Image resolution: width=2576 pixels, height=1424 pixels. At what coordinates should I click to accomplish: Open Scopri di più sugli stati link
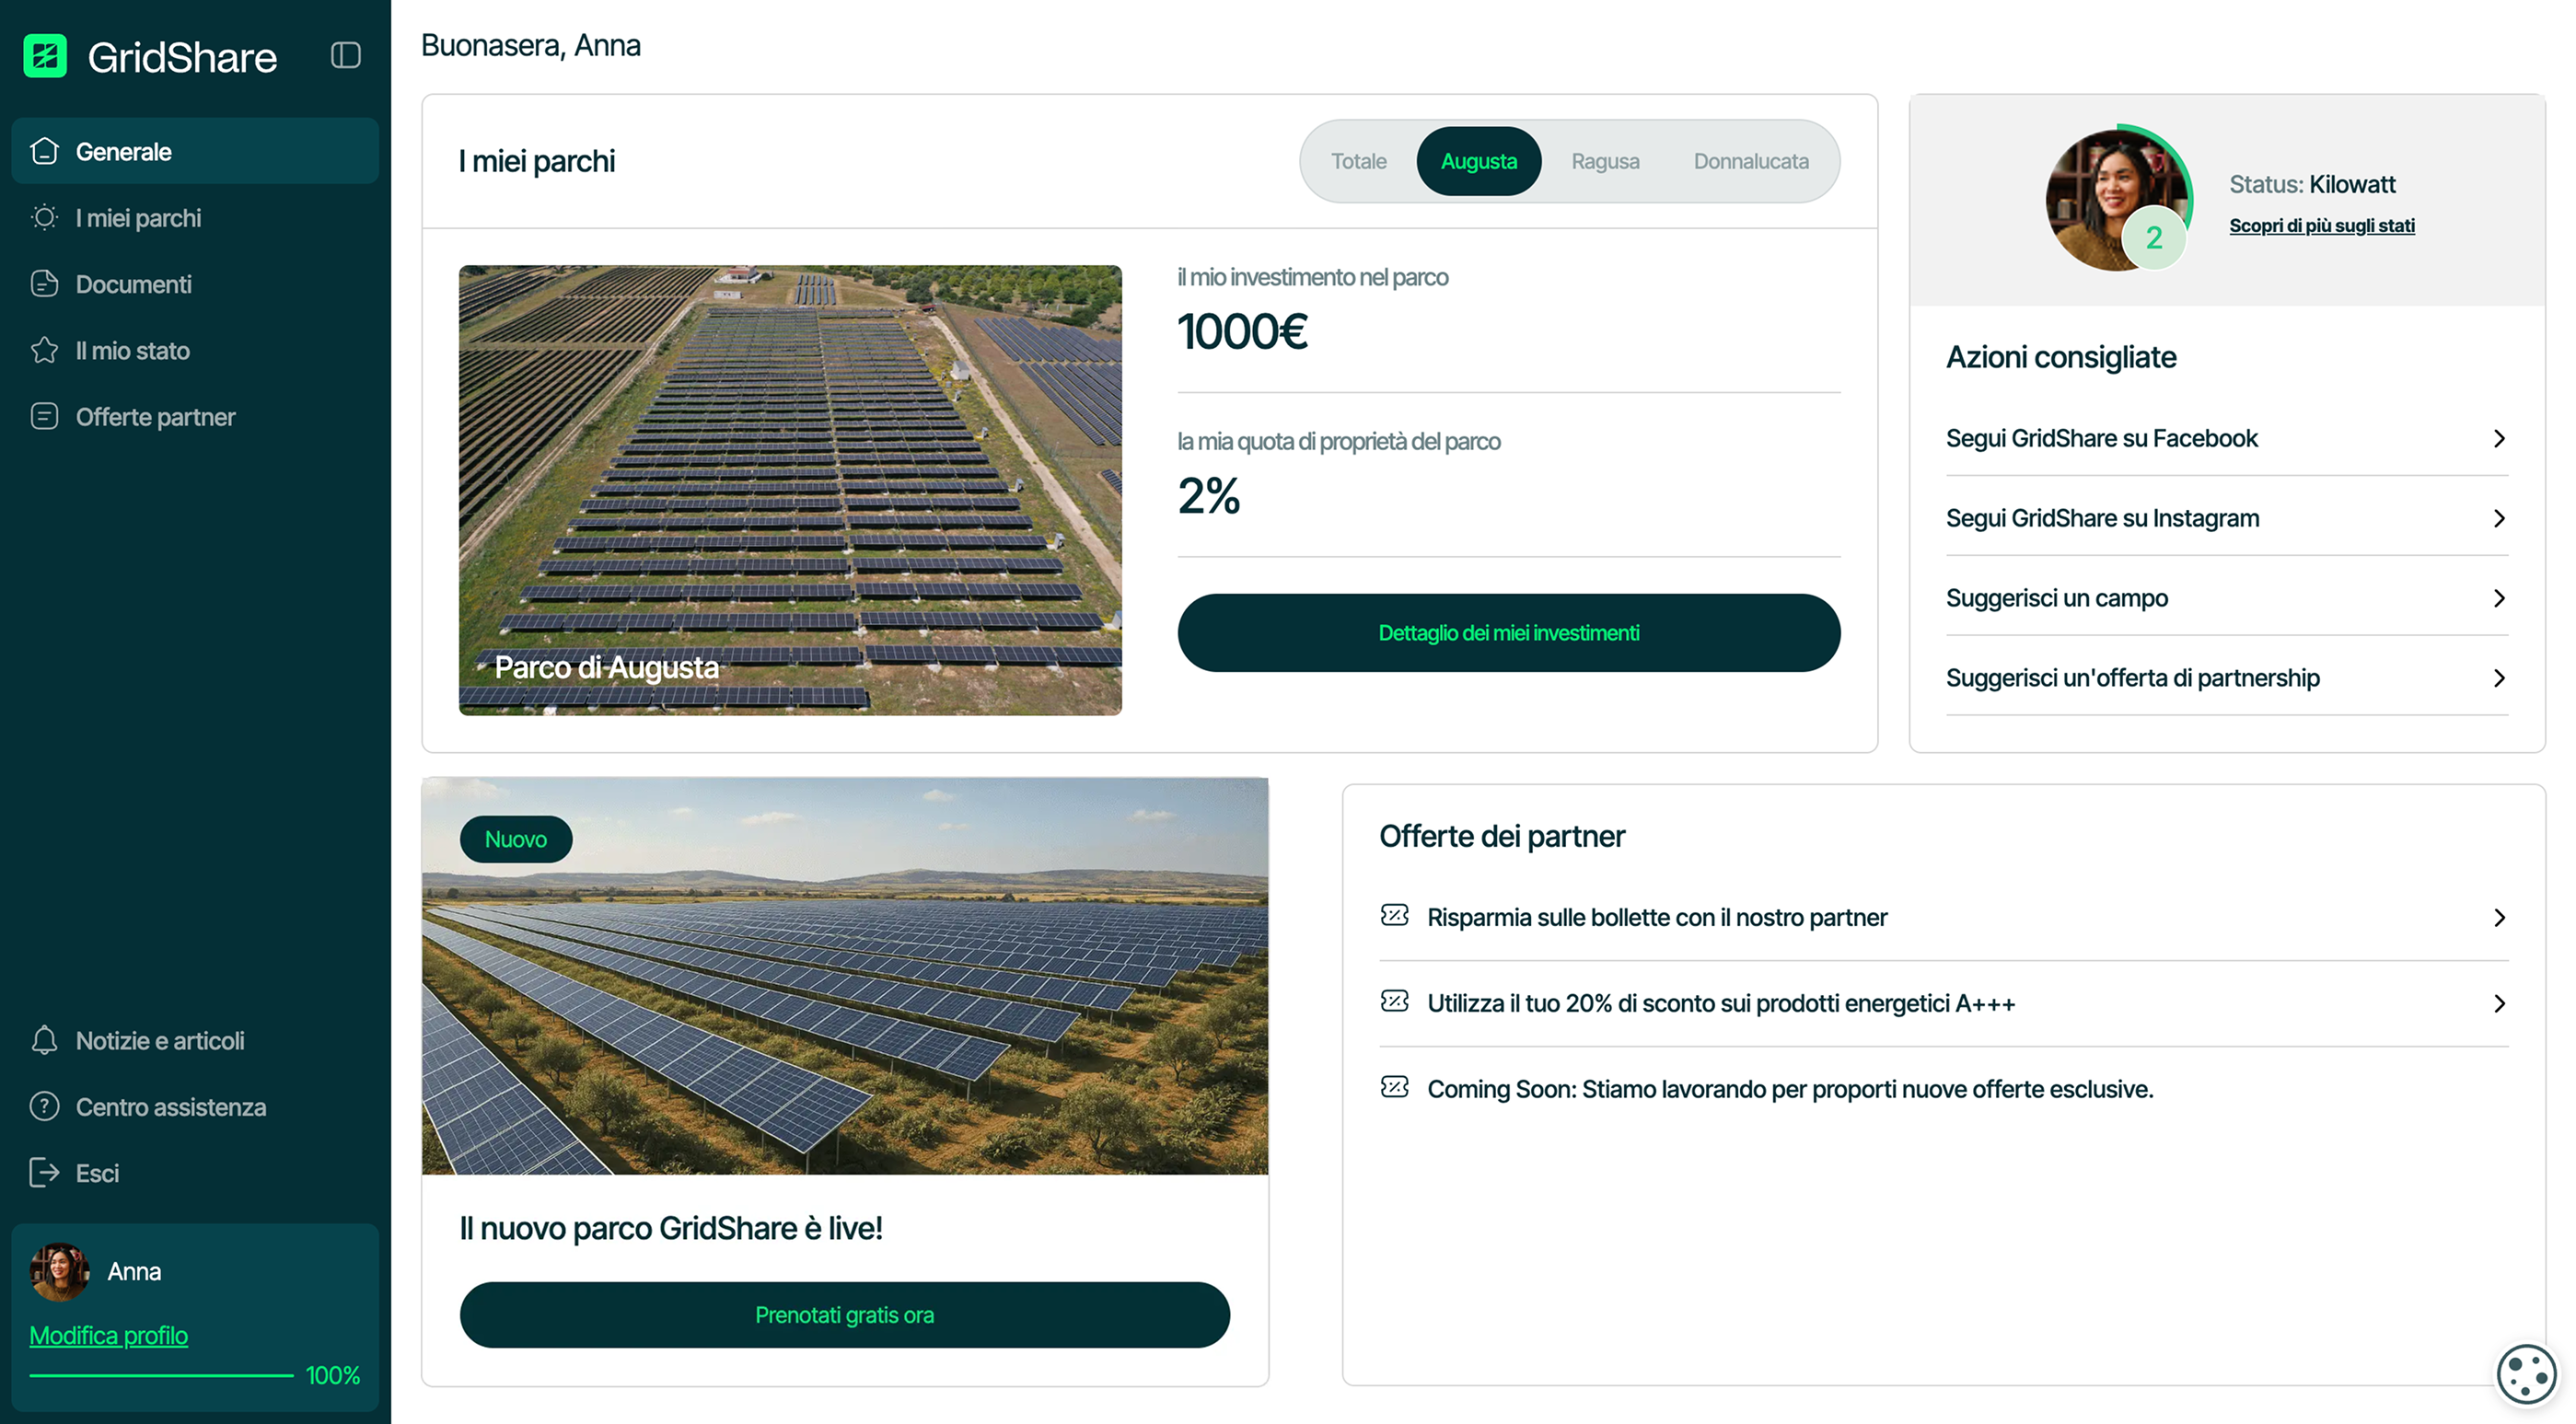coord(2321,225)
